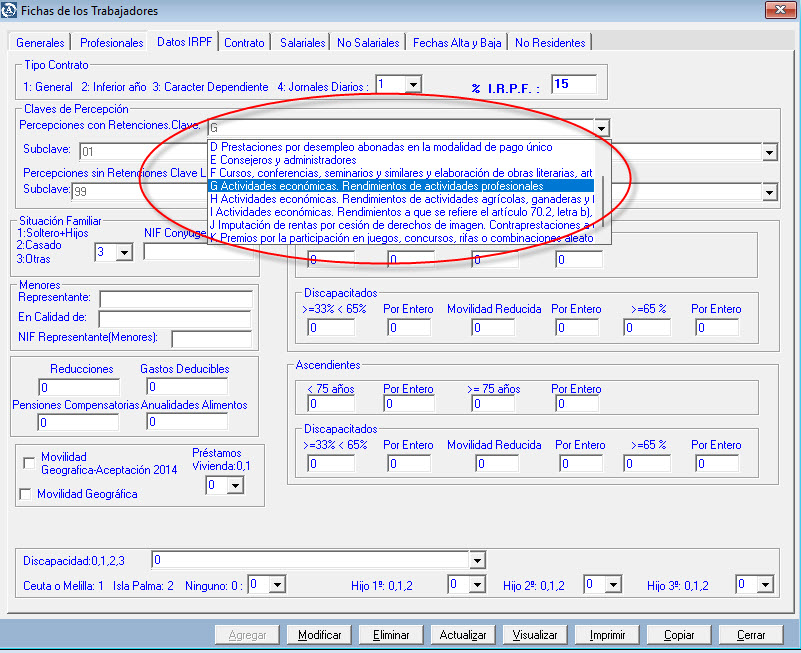Open the Jornales Diarios dropdown
801x653 pixels.
tap(412, 85)
